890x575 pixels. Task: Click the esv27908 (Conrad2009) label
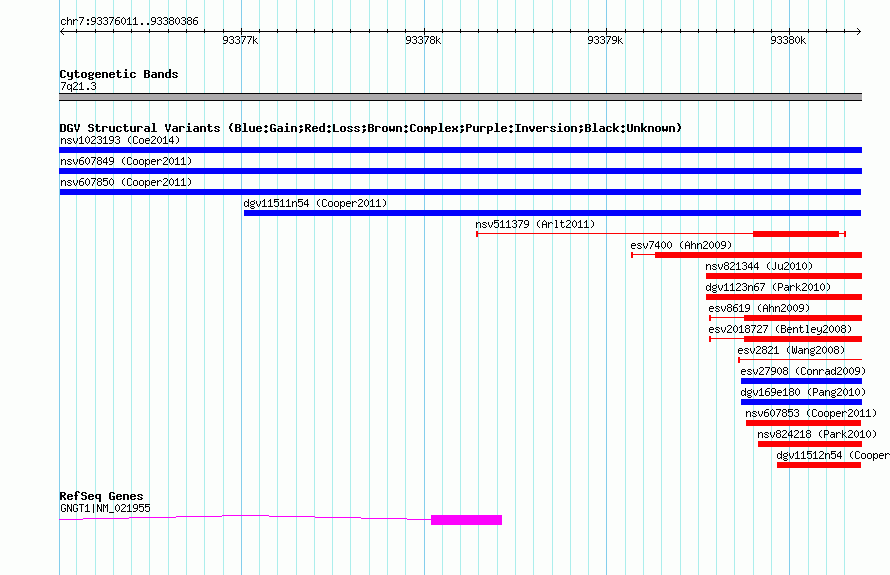[803, 371]
